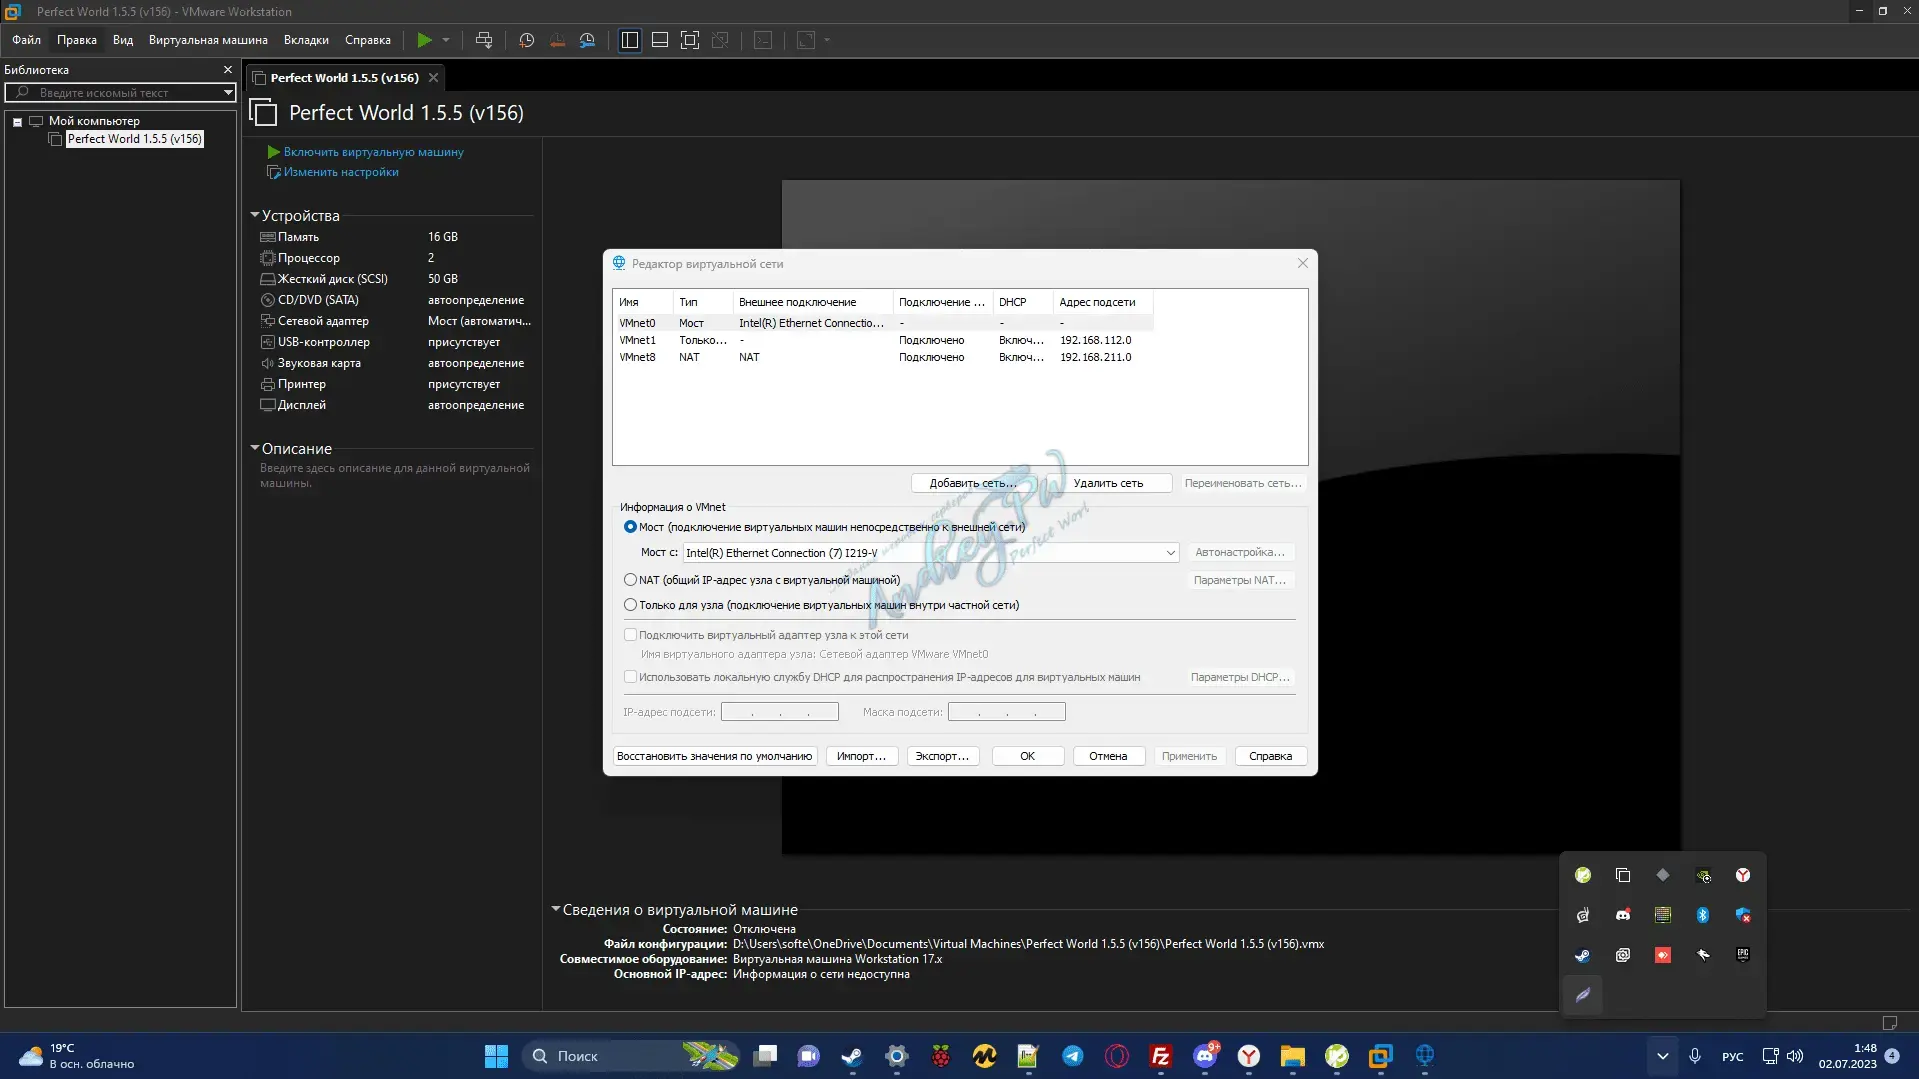Open the Справка menu
The image size is (1919, 1079).
point(368,40)
